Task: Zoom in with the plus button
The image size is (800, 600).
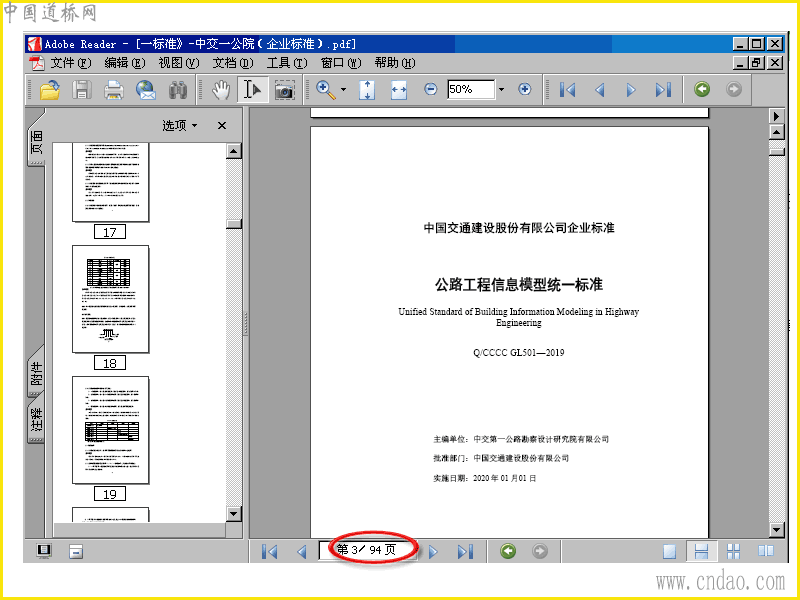Action: [x=524, y=89]
